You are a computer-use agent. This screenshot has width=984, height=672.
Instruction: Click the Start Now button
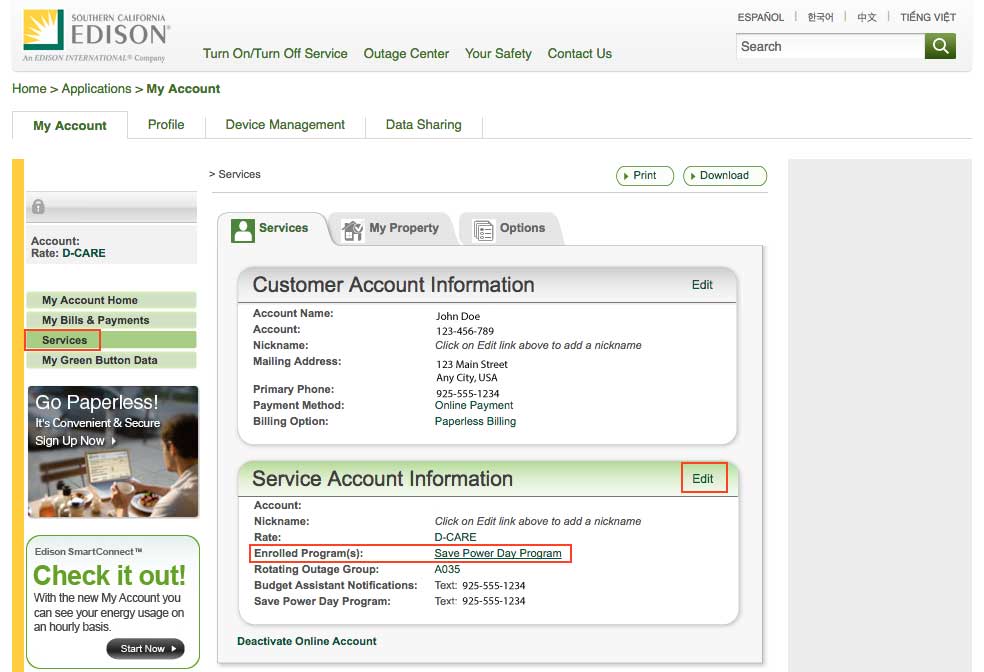coord(145,649)
